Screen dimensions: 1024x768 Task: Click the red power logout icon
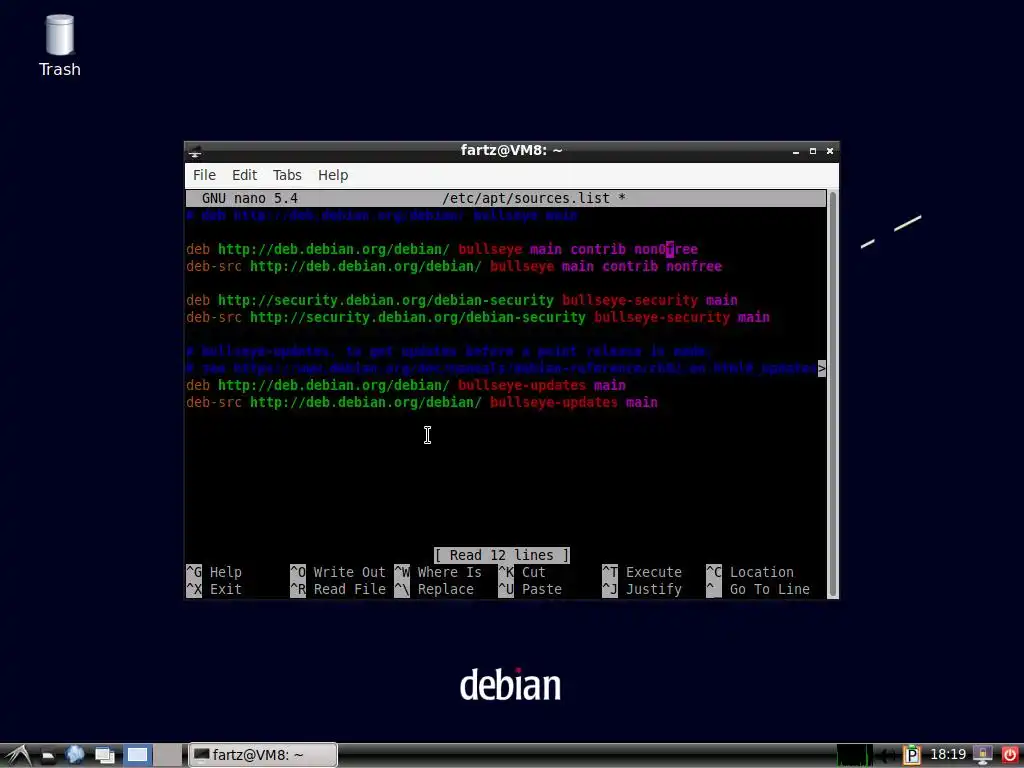(1009, 756)
